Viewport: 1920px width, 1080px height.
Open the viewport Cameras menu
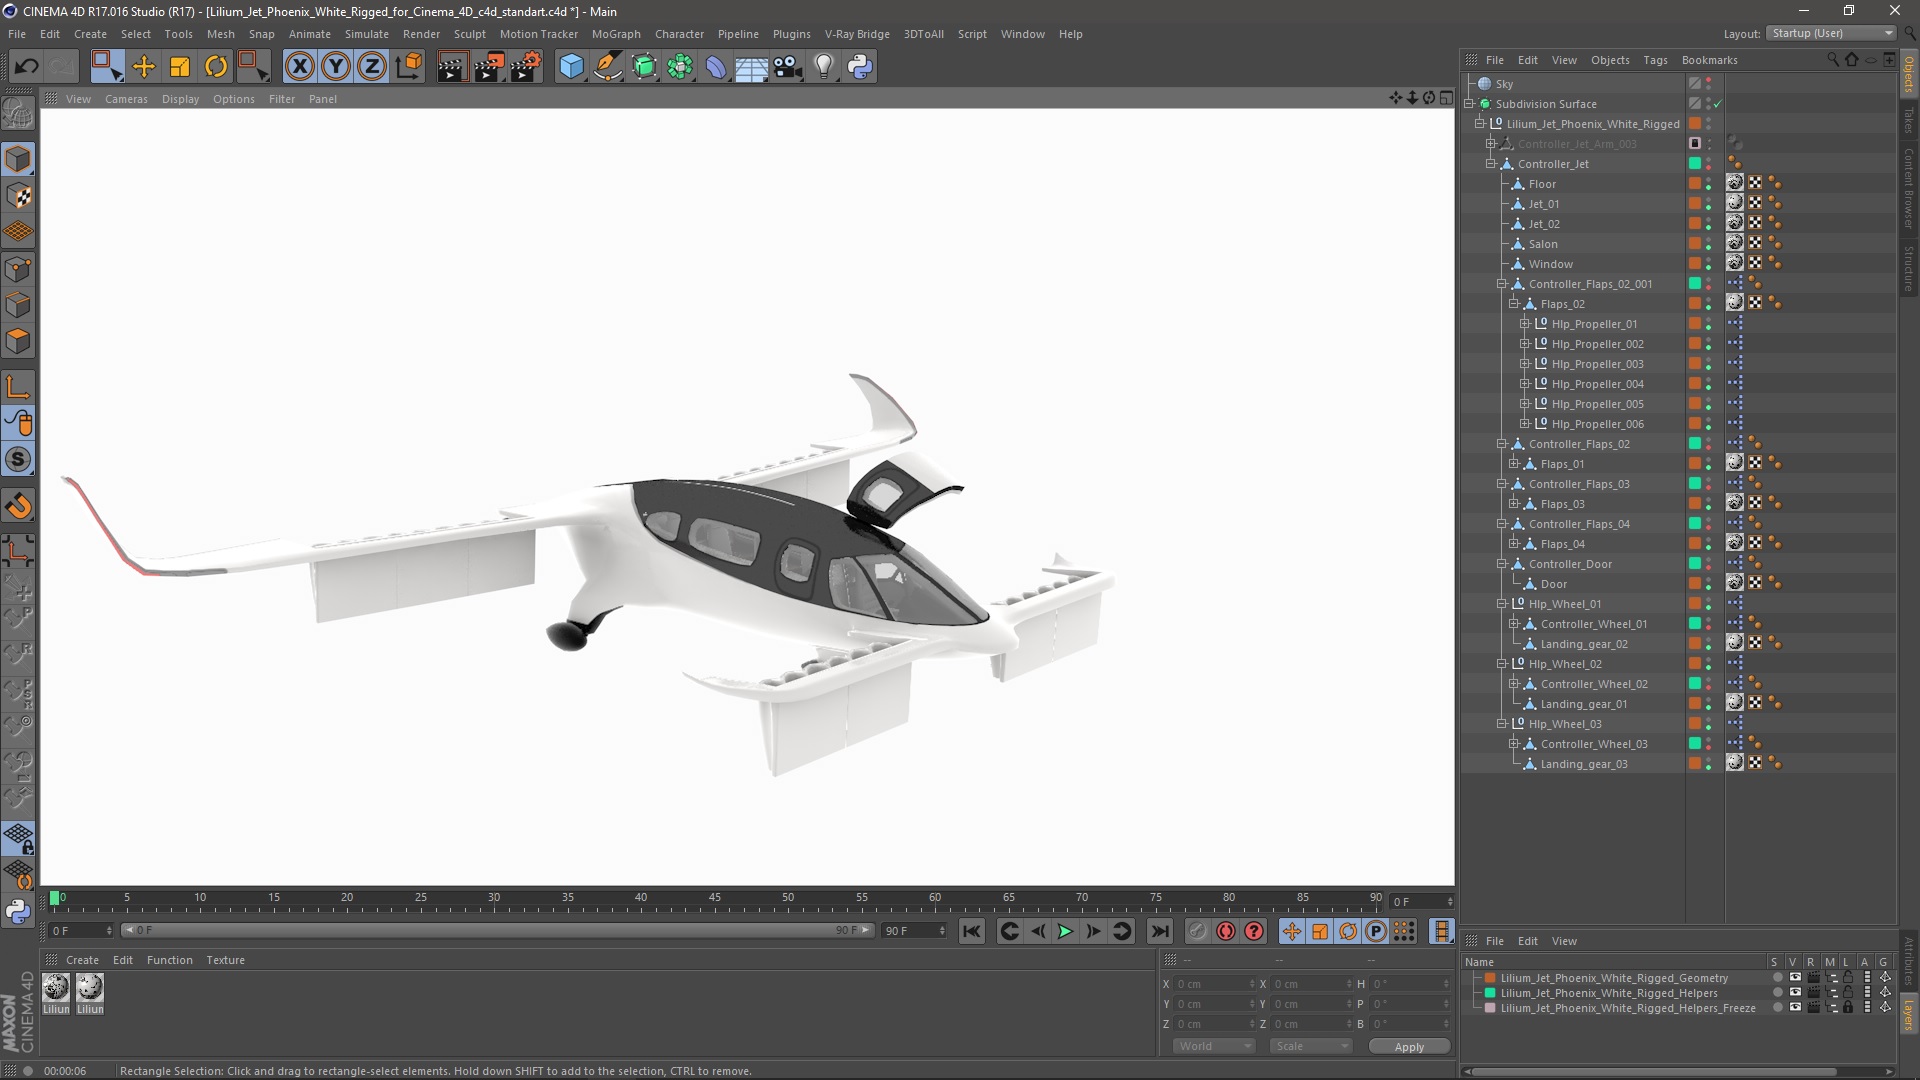click(x=126, y=99)
